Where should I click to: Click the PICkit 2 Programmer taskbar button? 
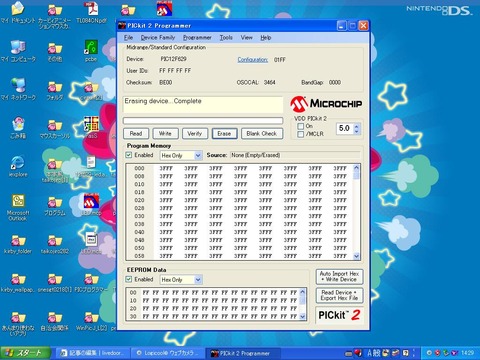click(242, 353)
